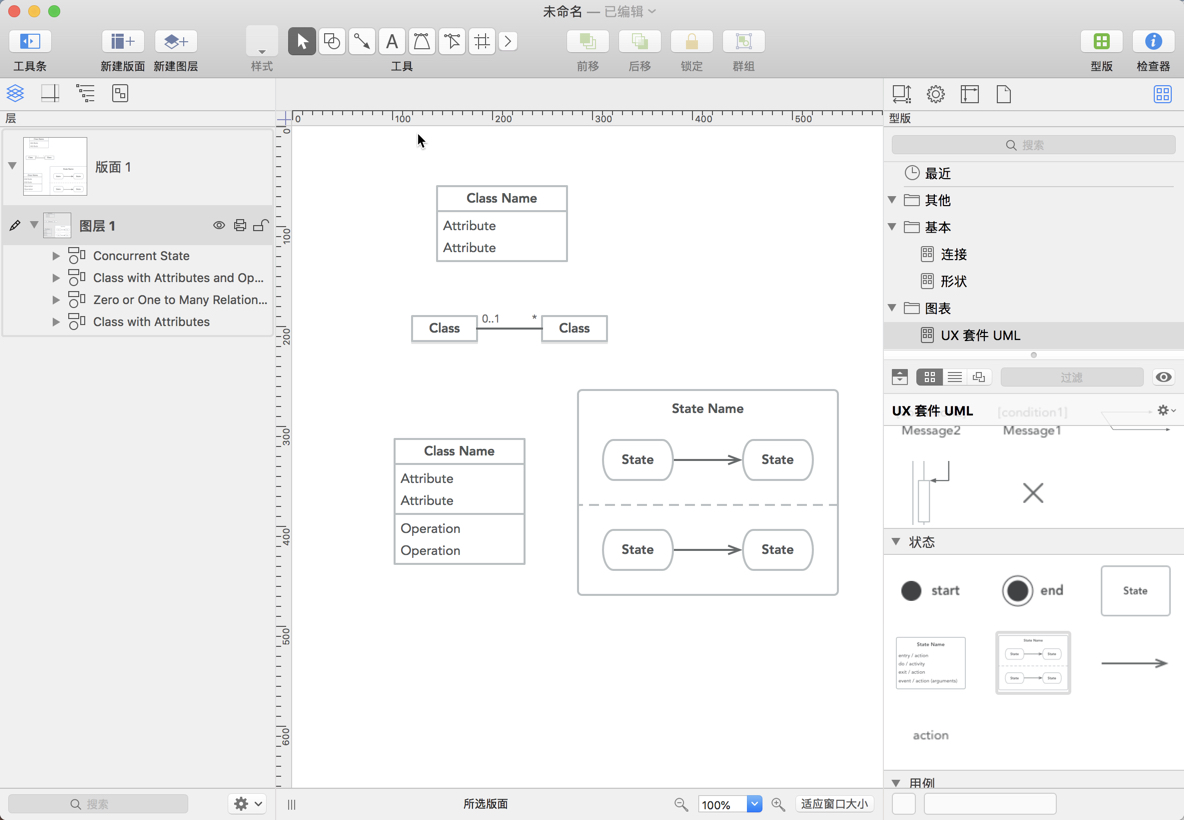Click the 群组 group icon
The image size is (1184, 820).
[x=743, y=41]
